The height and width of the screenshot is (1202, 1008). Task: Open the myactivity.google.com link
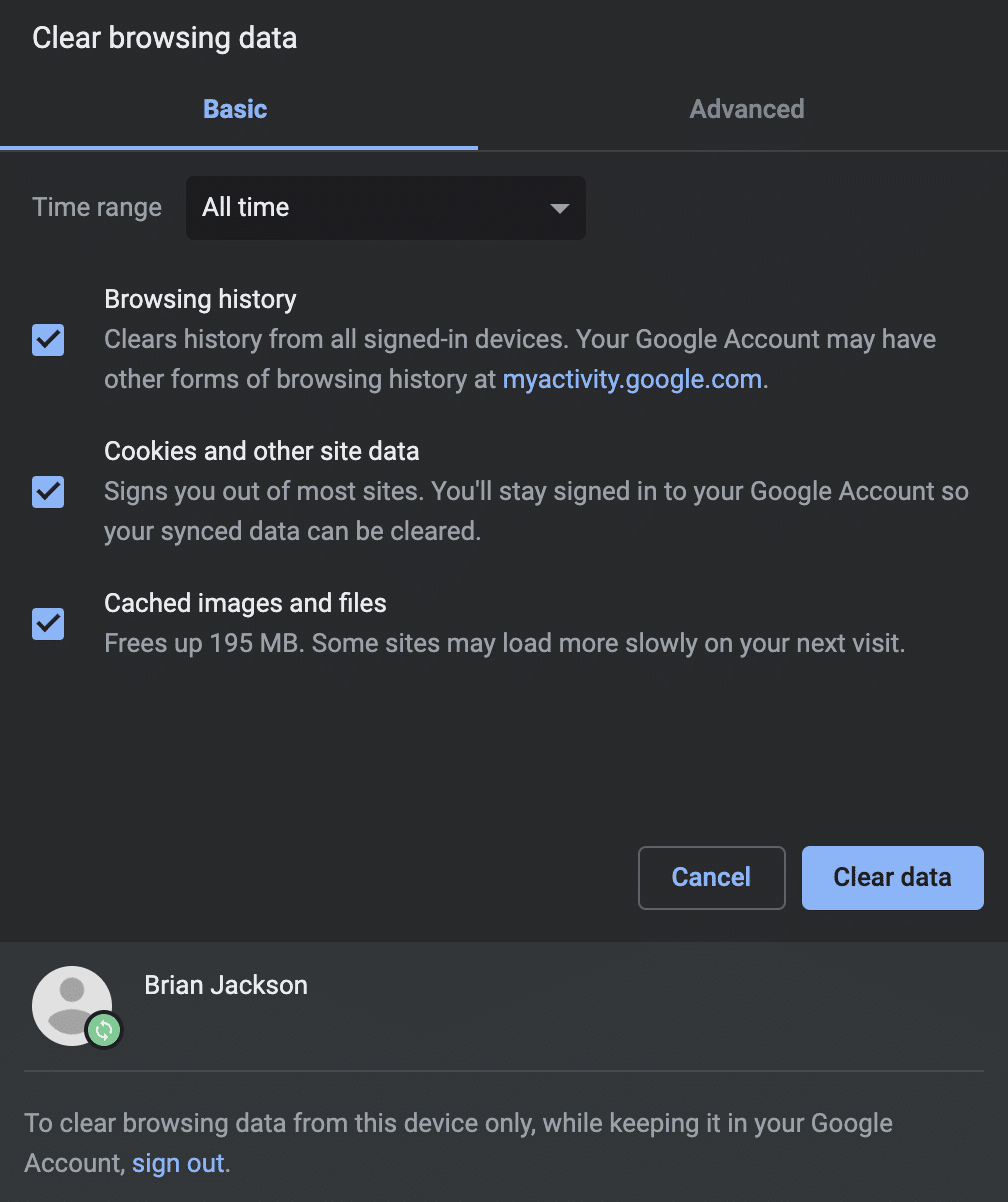click(x=631, y=379)
